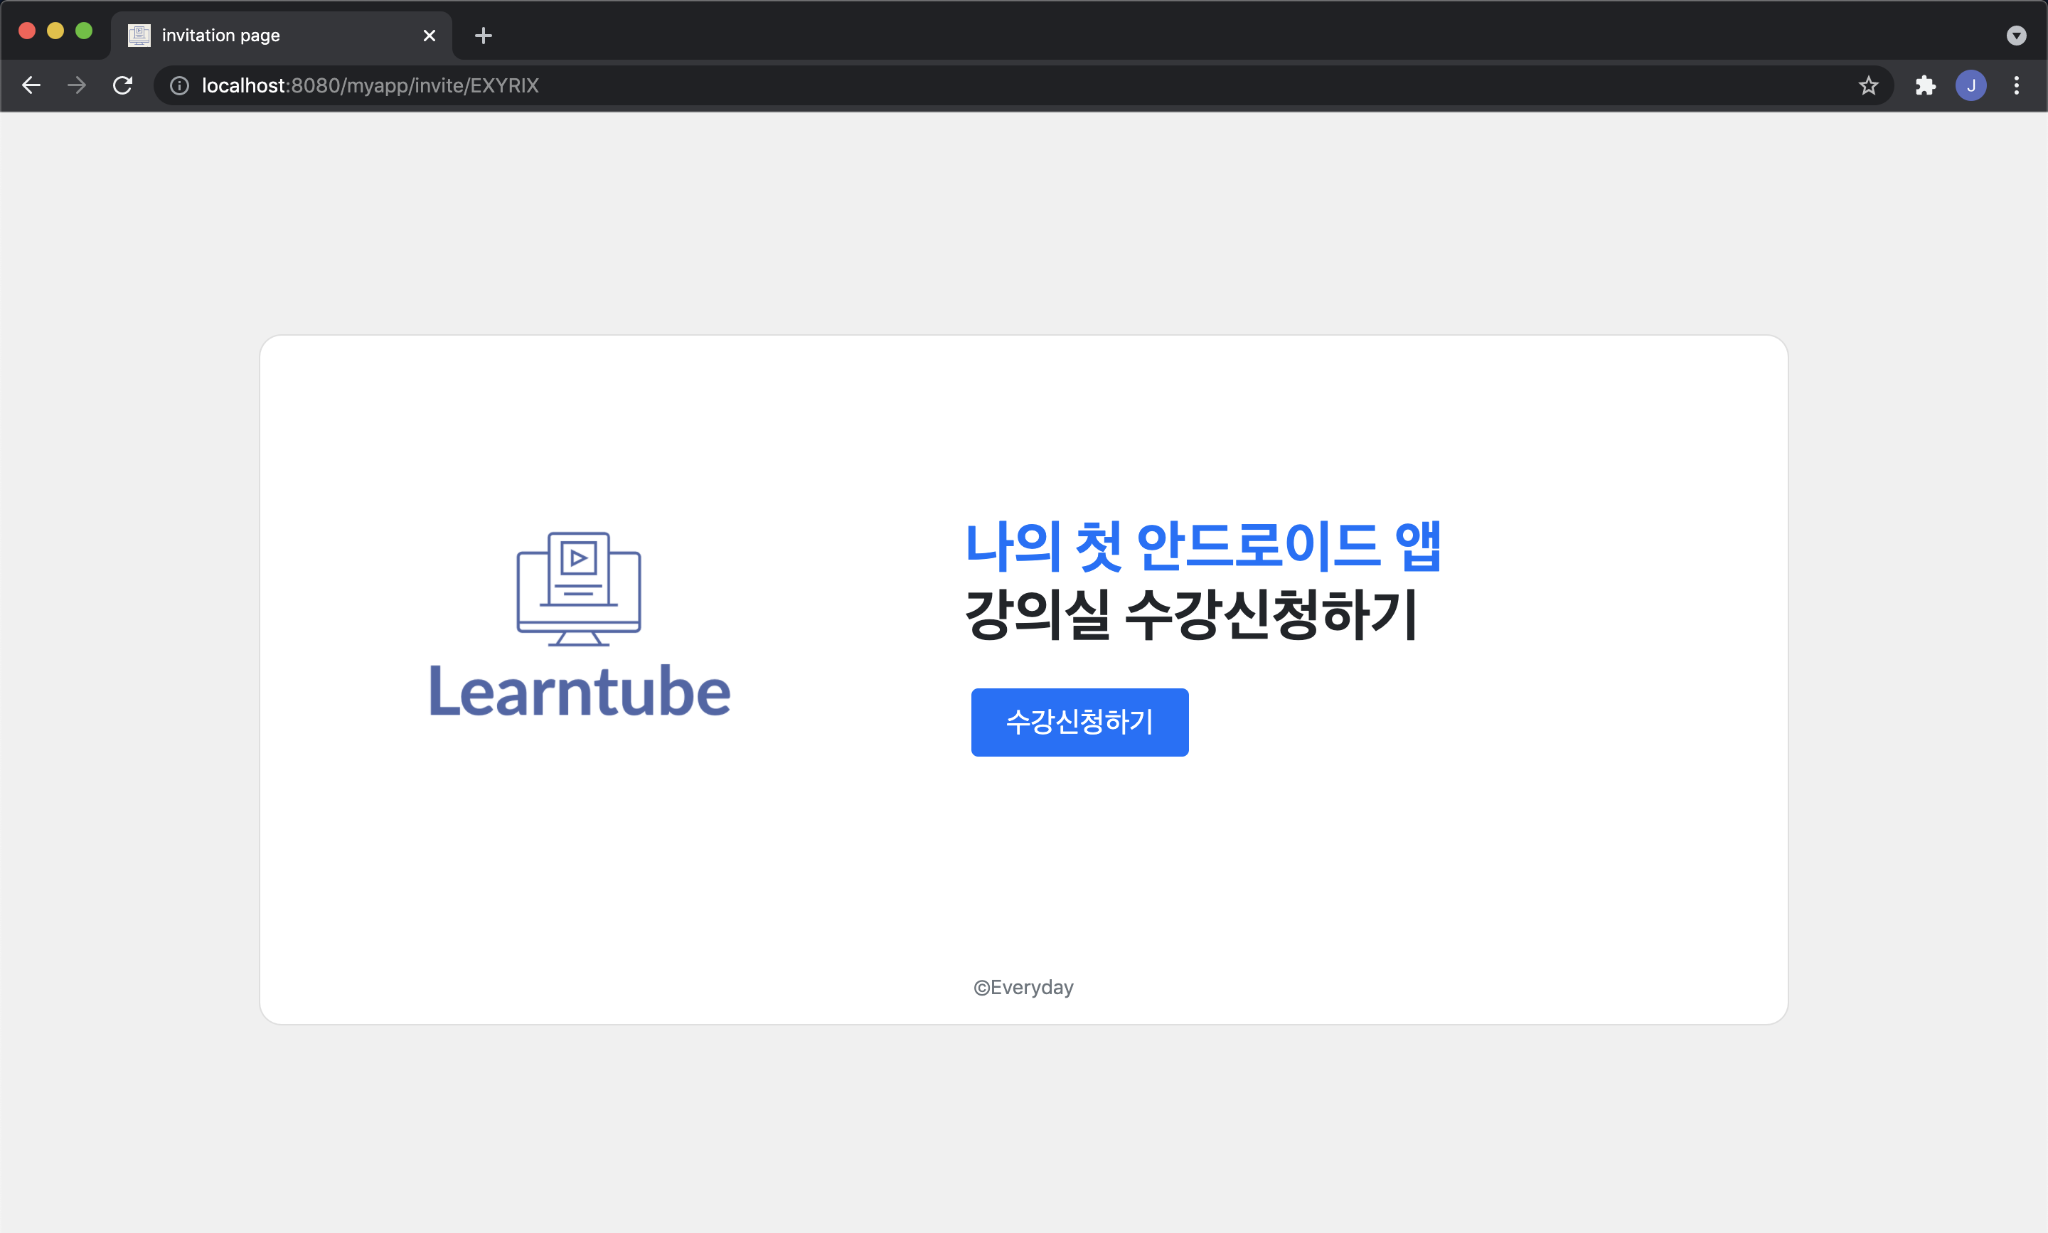Image resolution: width=2048 pixels, height=1233 pixels.
Task: Click the Learntube monitor logo icon
Action: tap(577, 588)
